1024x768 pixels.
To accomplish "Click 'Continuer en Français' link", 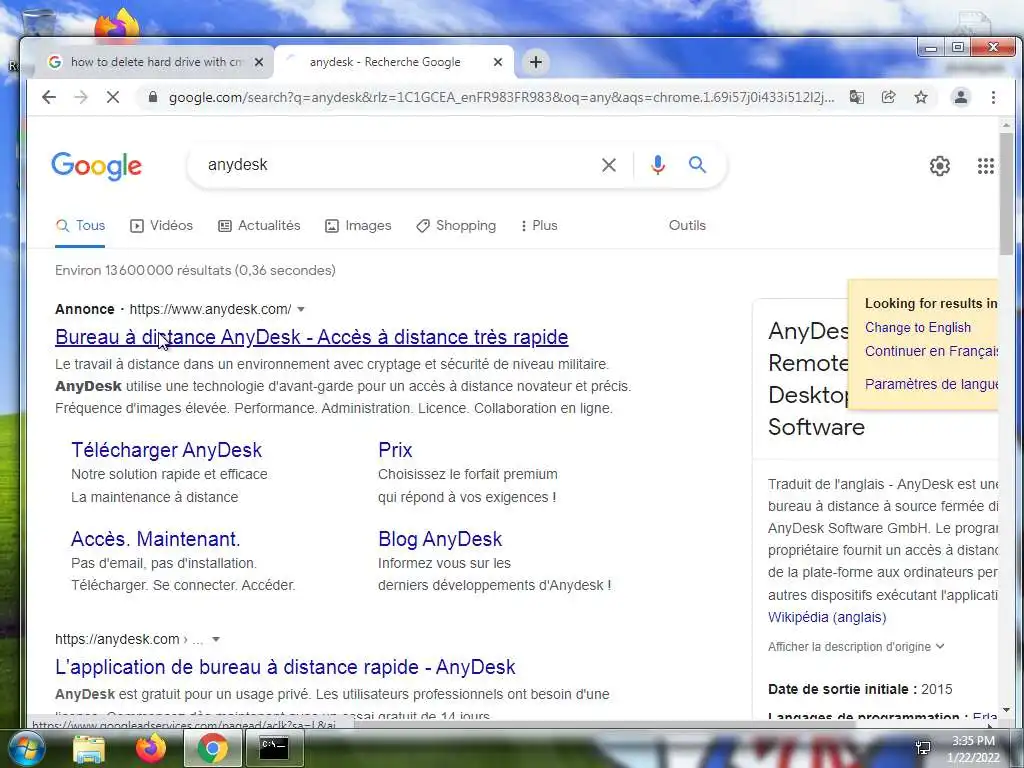I will (931, 351).
